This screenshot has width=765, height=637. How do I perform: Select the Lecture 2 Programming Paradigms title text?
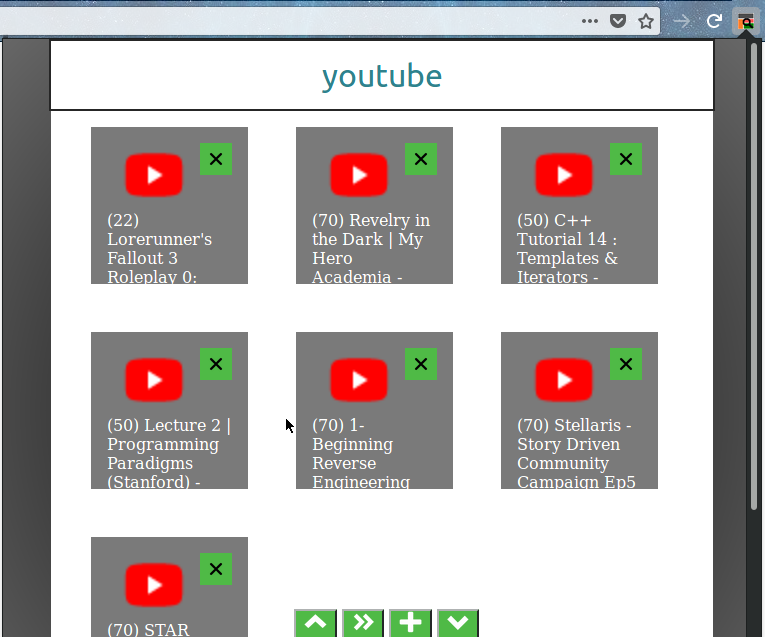169,453
